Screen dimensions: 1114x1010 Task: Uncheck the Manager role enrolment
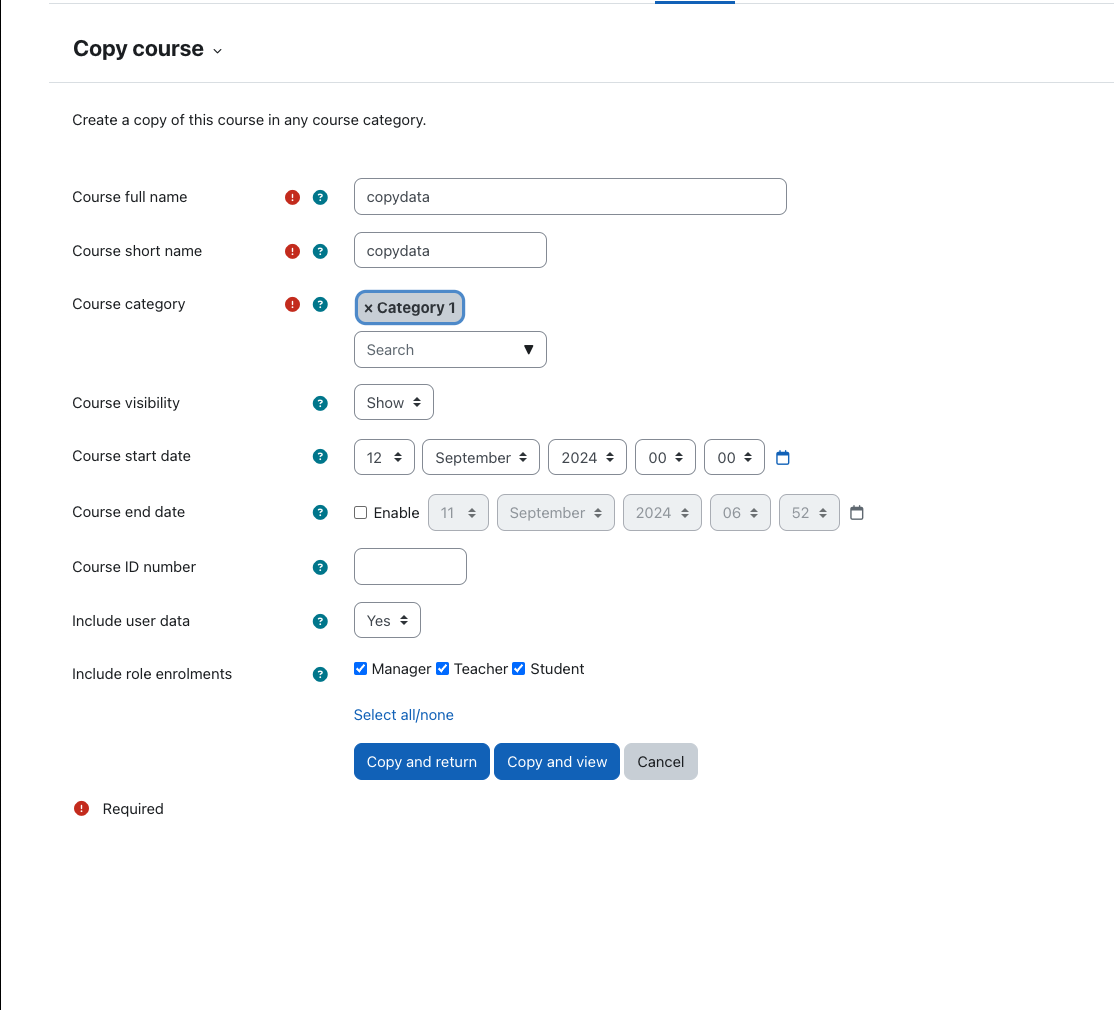(361, 669)
